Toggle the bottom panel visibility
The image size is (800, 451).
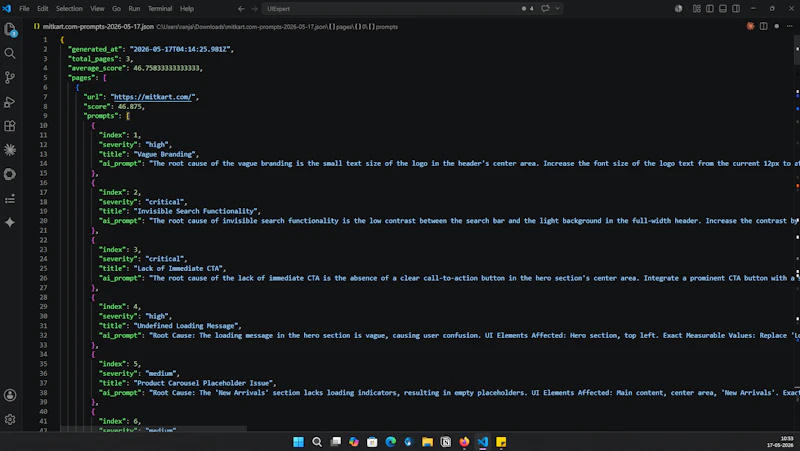[723, 9]
